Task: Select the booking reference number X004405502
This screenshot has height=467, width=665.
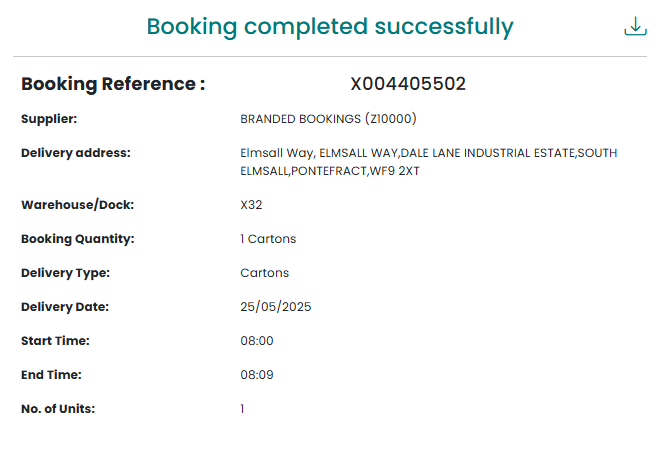Action: coord(408,84)
